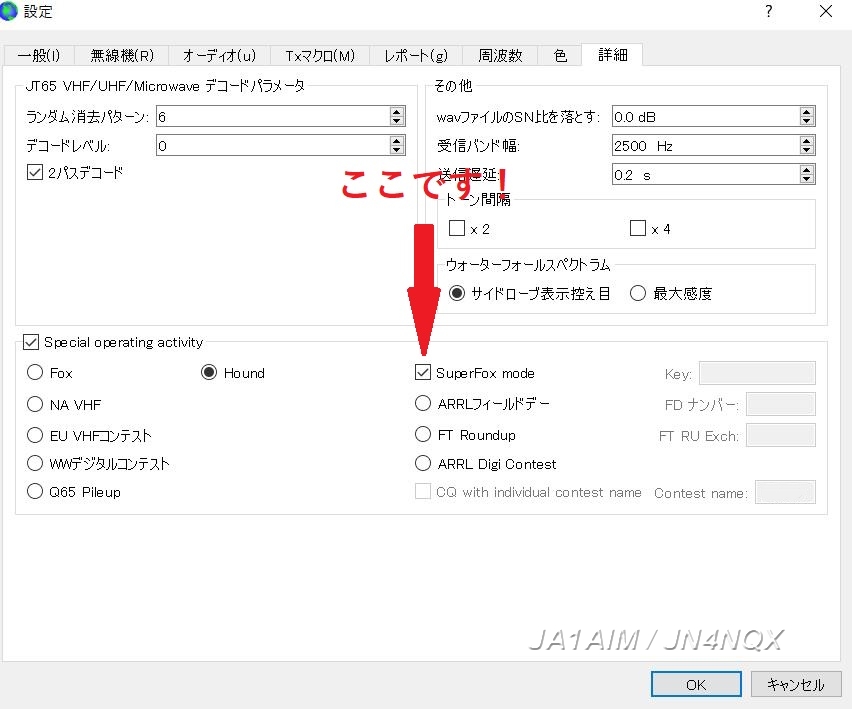This screenshot has width=852, height=709.
Task: Switch to the 色 tab
Action: click(559, 55)
